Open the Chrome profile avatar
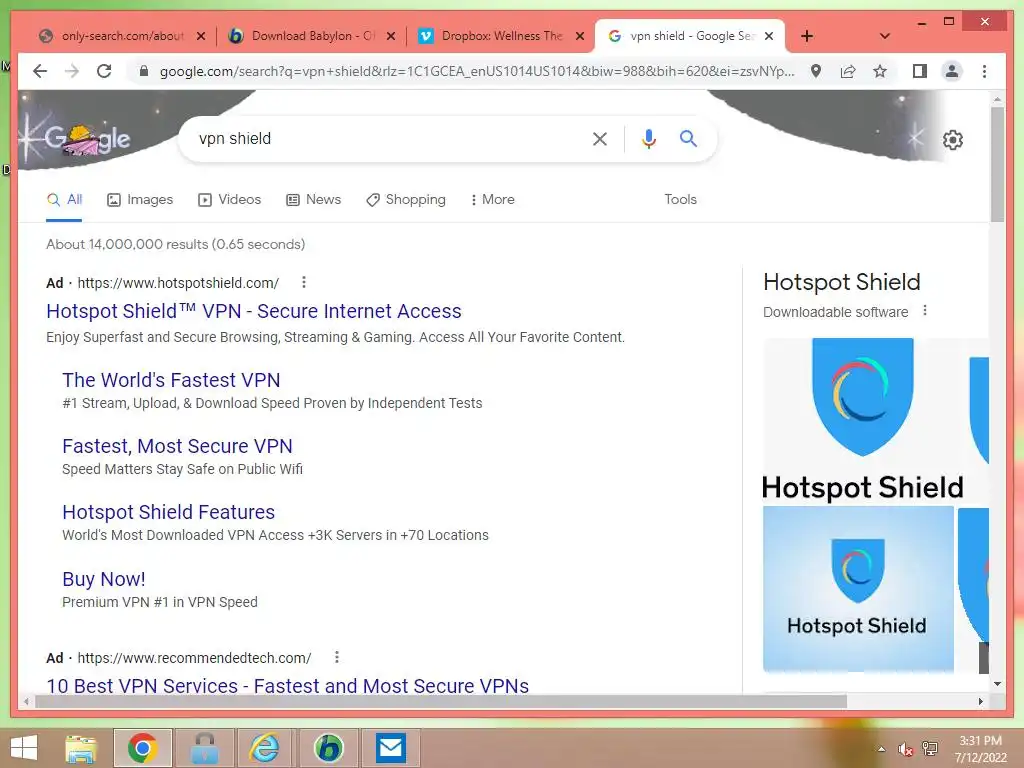The width and height of the screenshot is (1024, 768). click(x=952, y=71)
